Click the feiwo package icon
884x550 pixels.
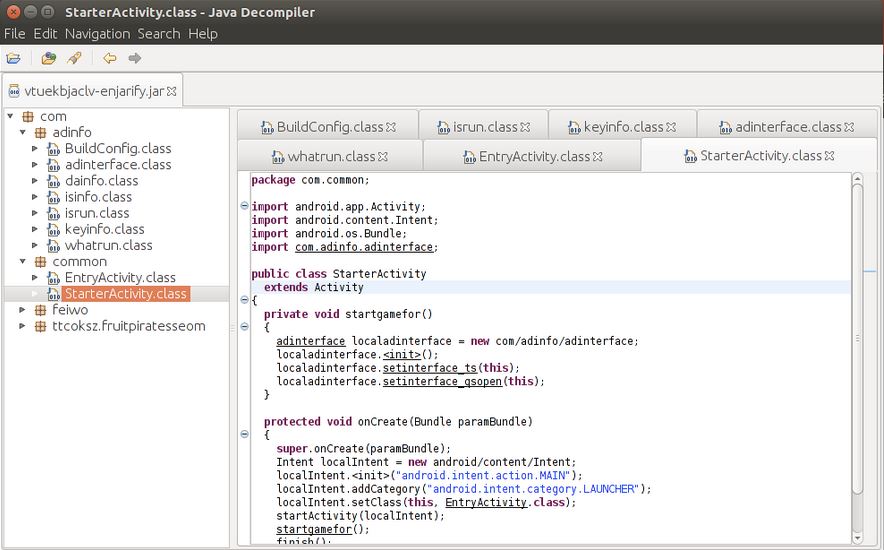pyautogui.click(x=40, y=310)
